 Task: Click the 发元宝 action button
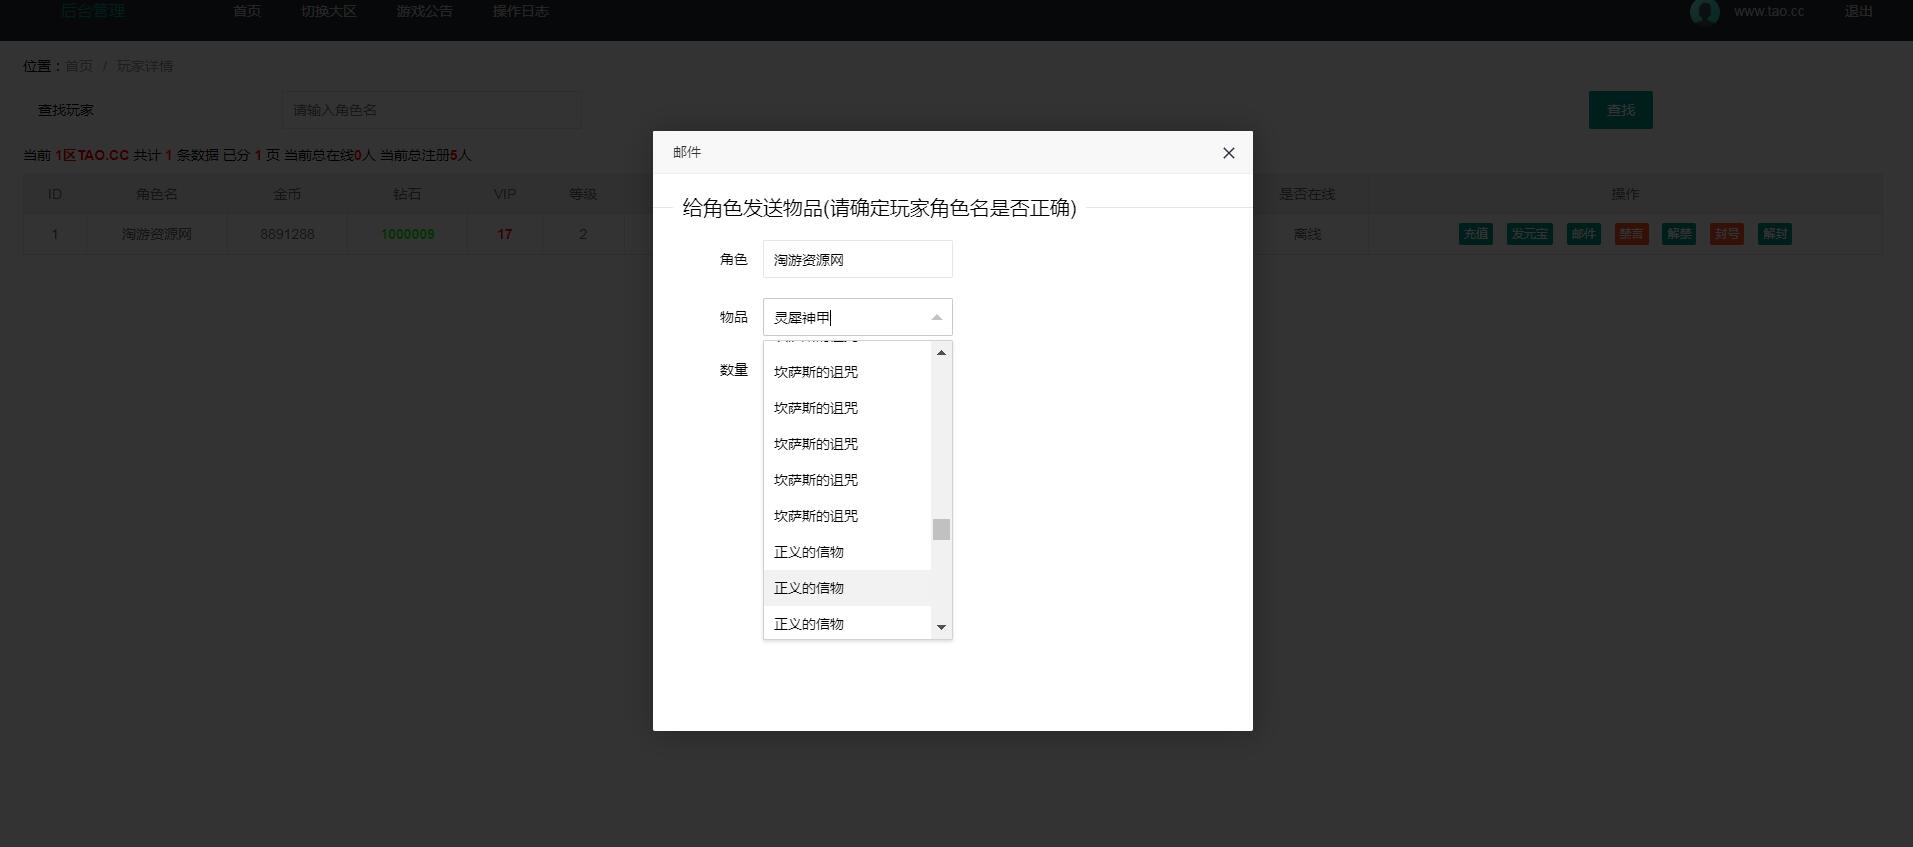[x=1529, y=234]
